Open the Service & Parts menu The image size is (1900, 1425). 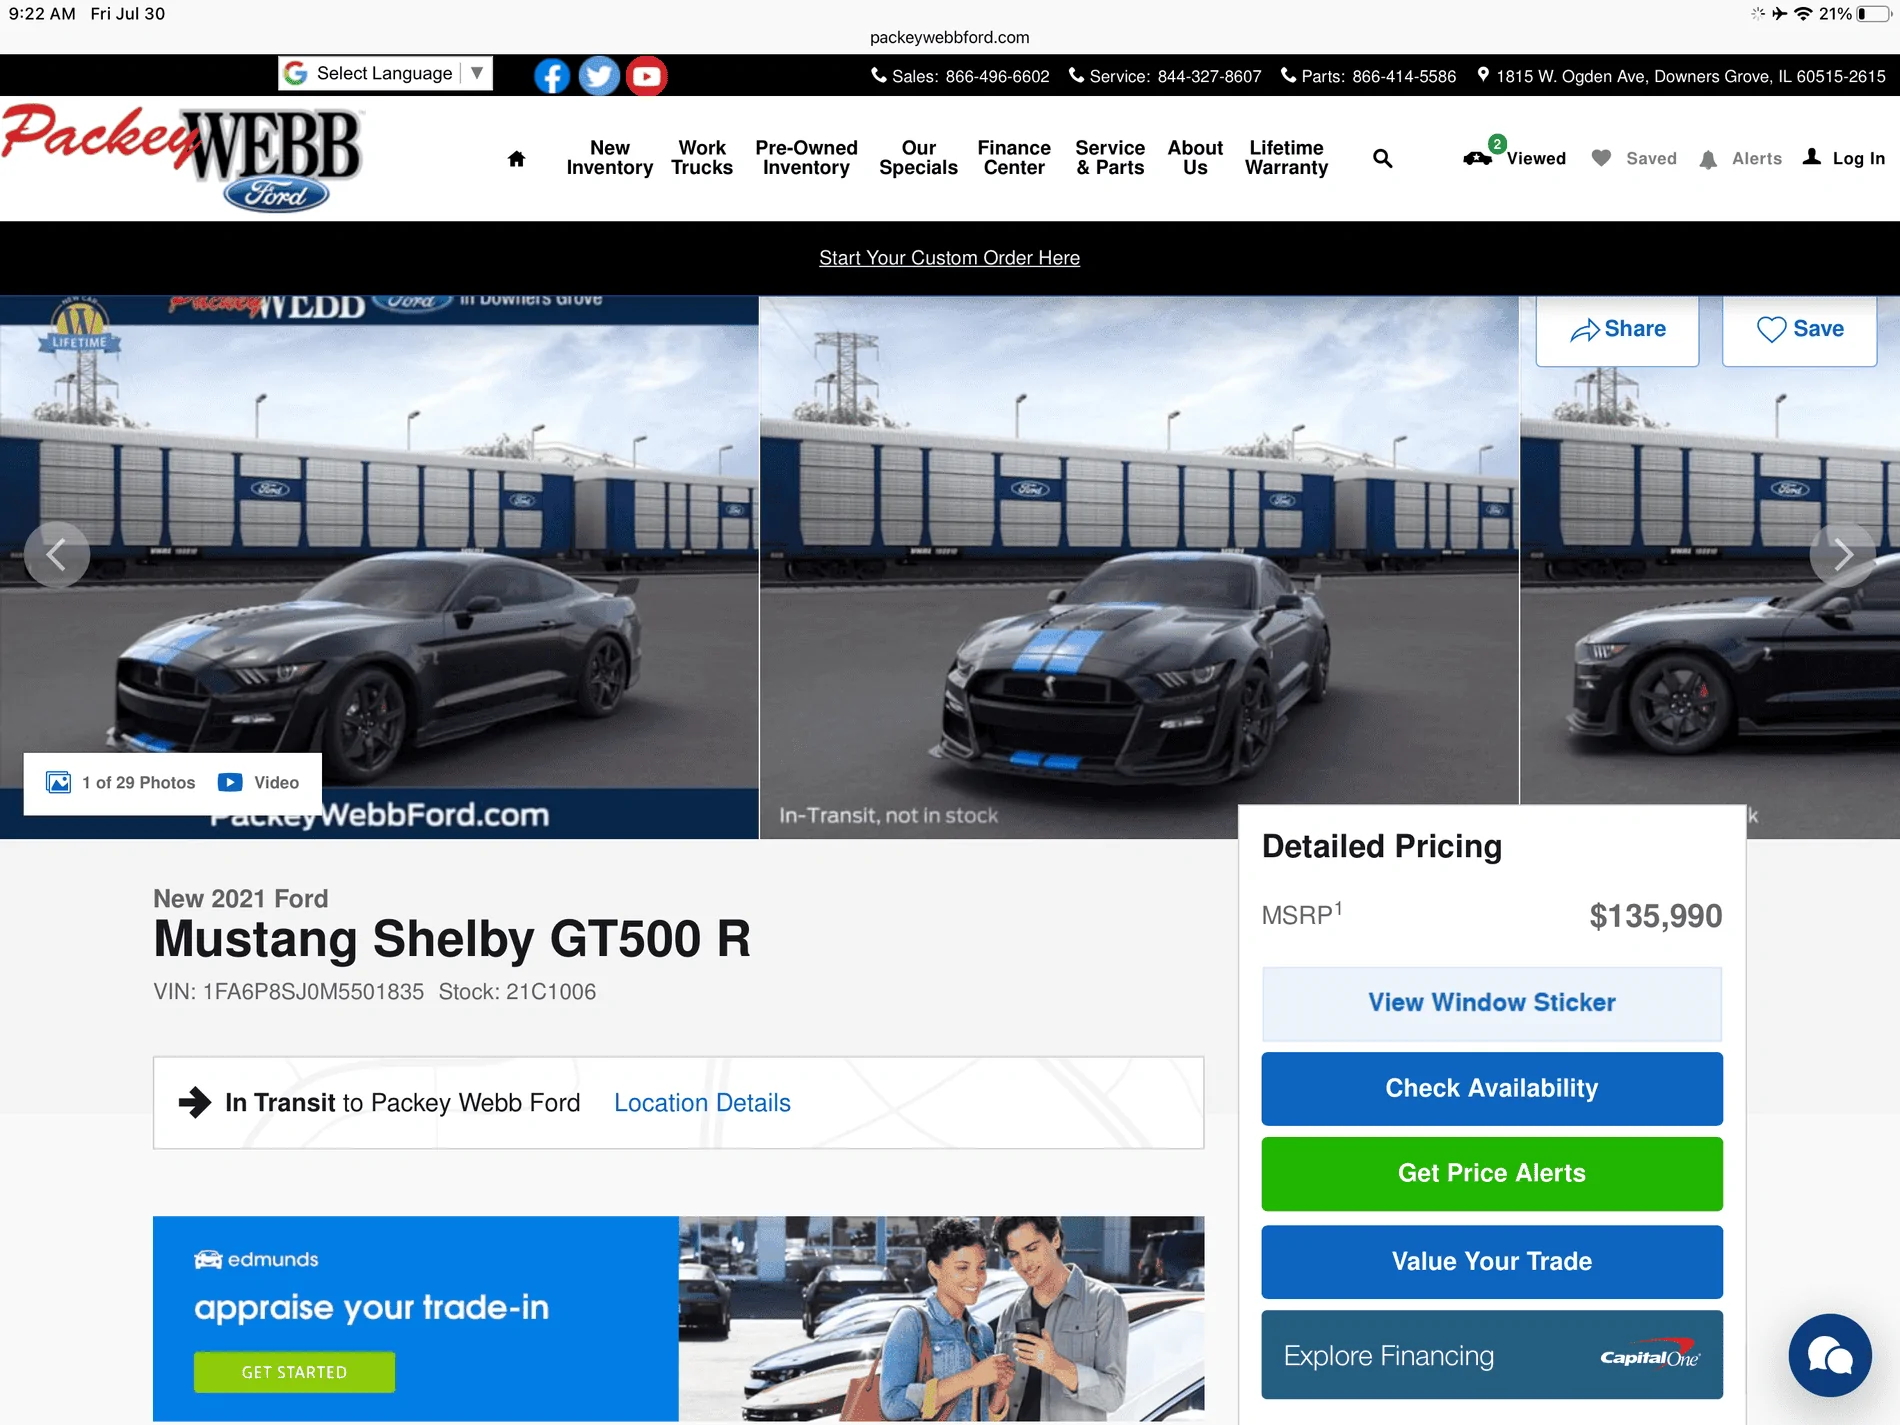(1110, 158)
